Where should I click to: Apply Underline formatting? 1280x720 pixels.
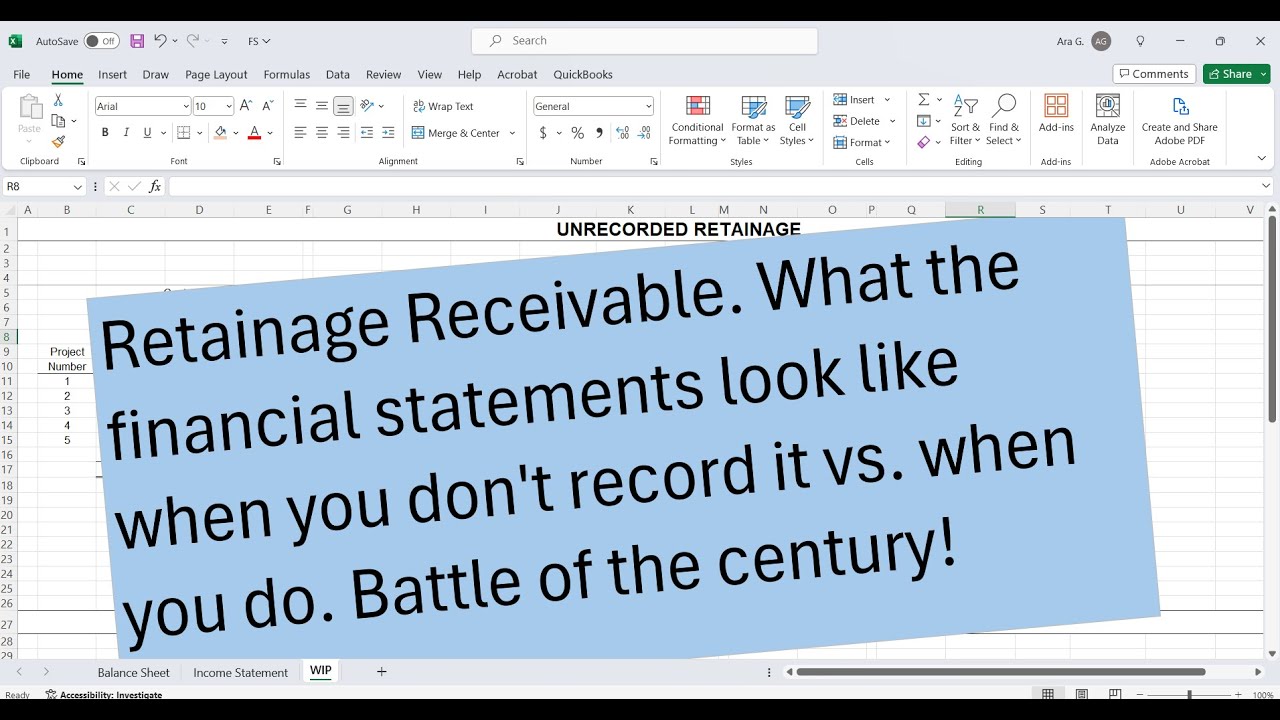pyautogui.click(x=147, y=133)
